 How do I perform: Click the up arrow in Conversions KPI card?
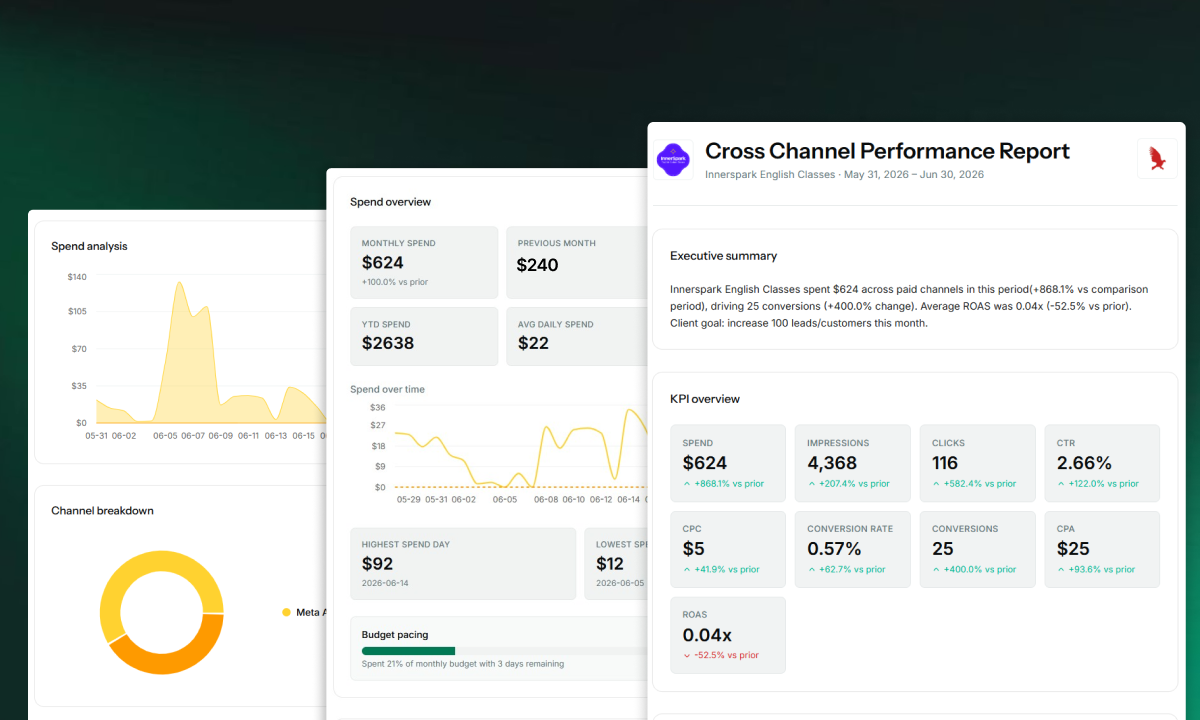(x=936, y=570)
